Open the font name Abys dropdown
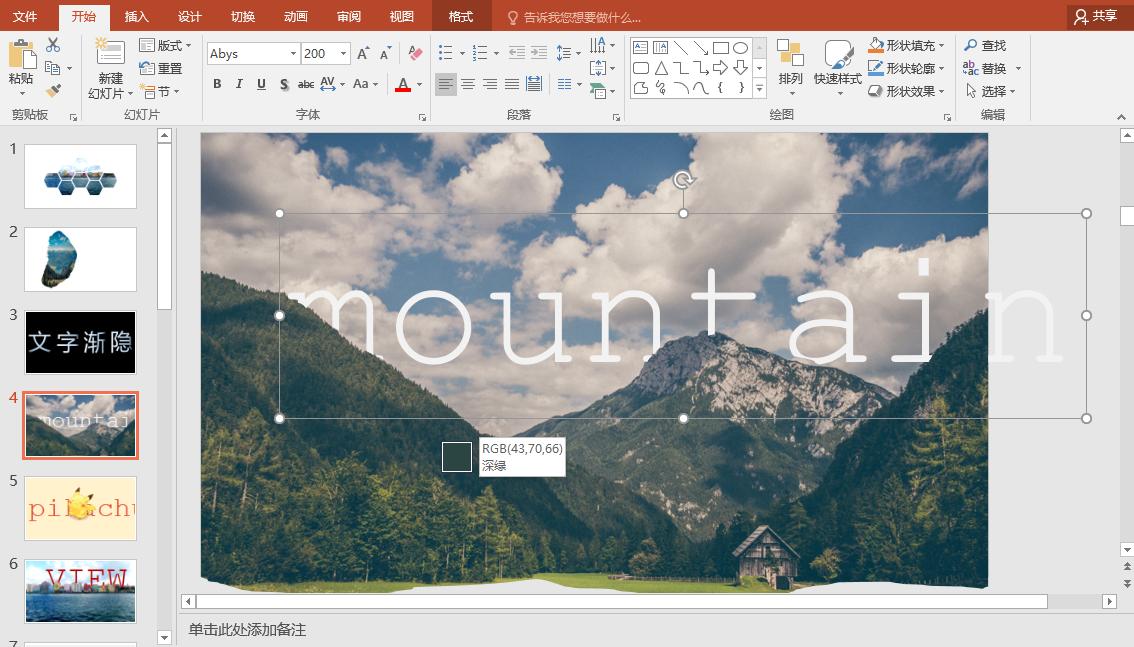The width and height of the screenshot is (1134, 647). pos(293,53)
